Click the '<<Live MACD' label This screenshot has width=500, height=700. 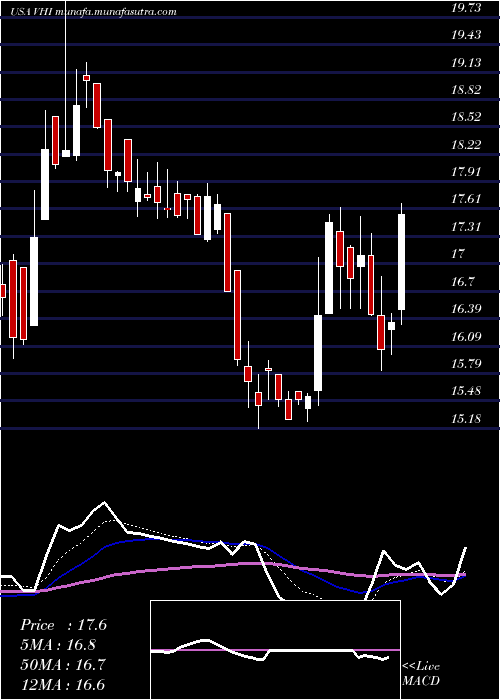(x=421, y=674)
